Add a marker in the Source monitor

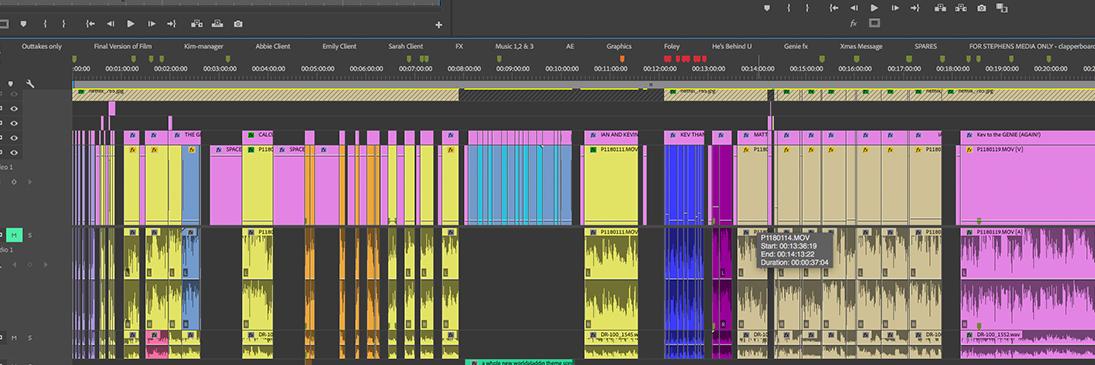coord(24,24)
